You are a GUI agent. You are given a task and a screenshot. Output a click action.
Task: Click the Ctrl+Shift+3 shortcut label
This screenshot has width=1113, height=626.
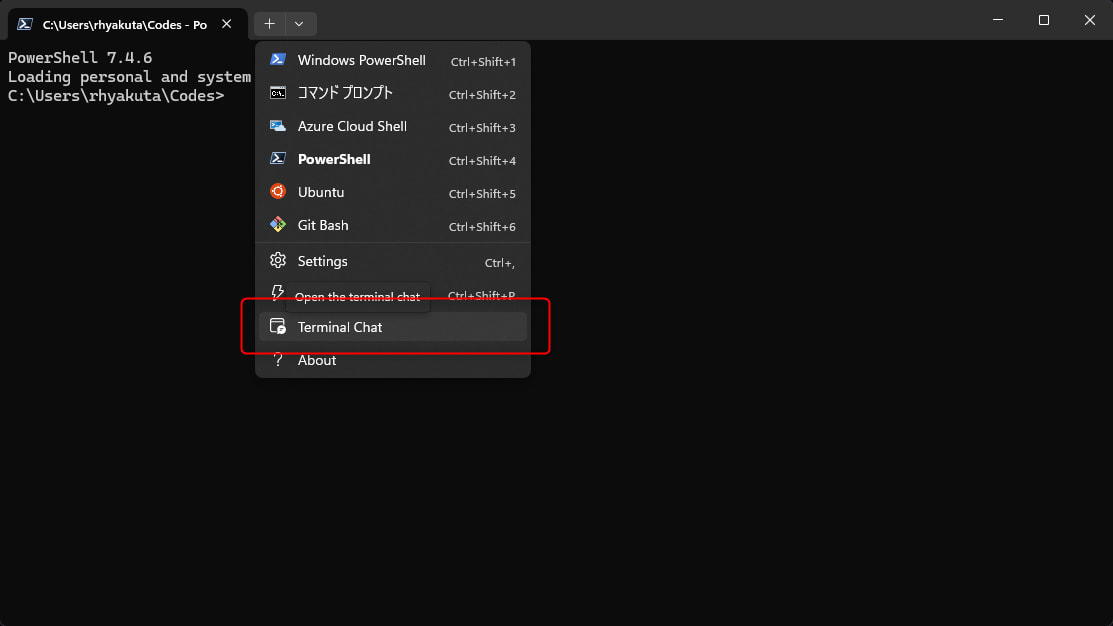coord(482,128)
